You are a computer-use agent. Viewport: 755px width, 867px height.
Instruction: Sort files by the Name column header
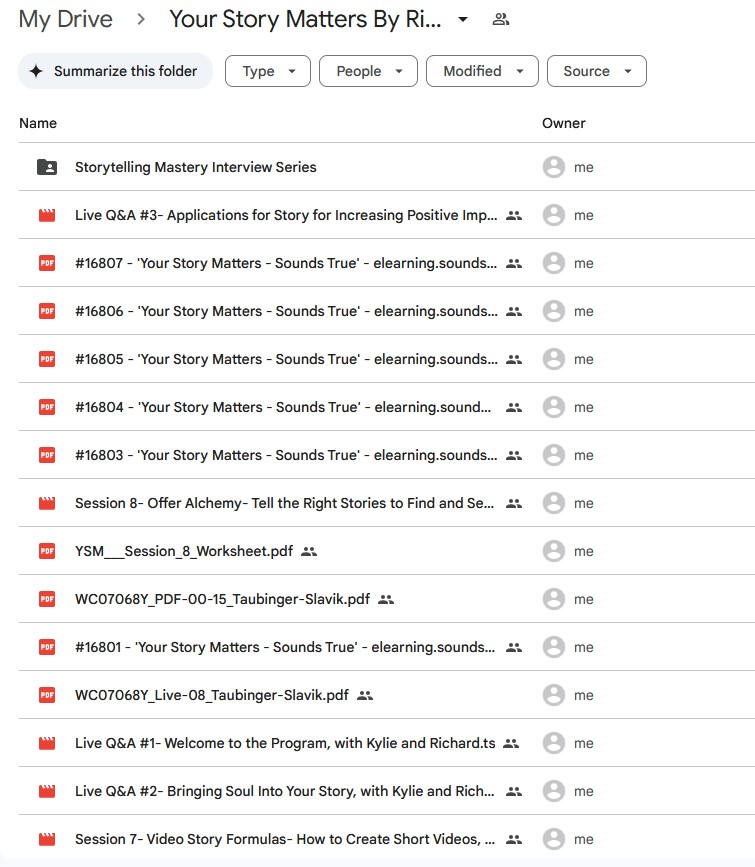(x=38, y=123)
